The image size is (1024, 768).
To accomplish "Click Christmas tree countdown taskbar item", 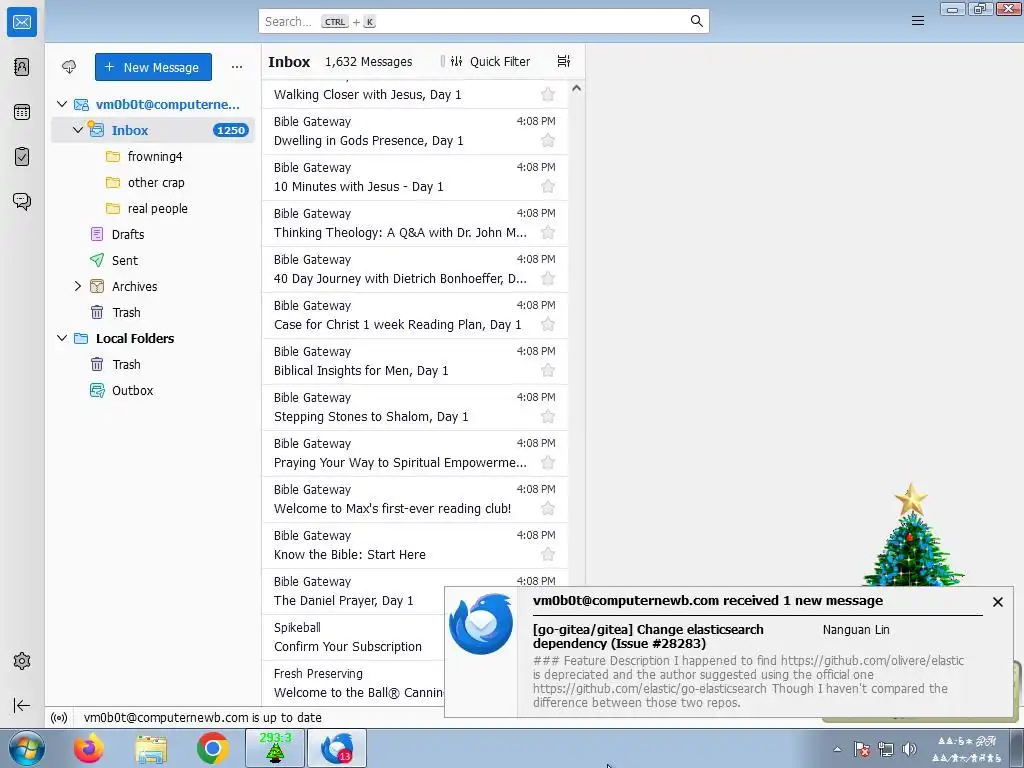I will pos(275,748).
